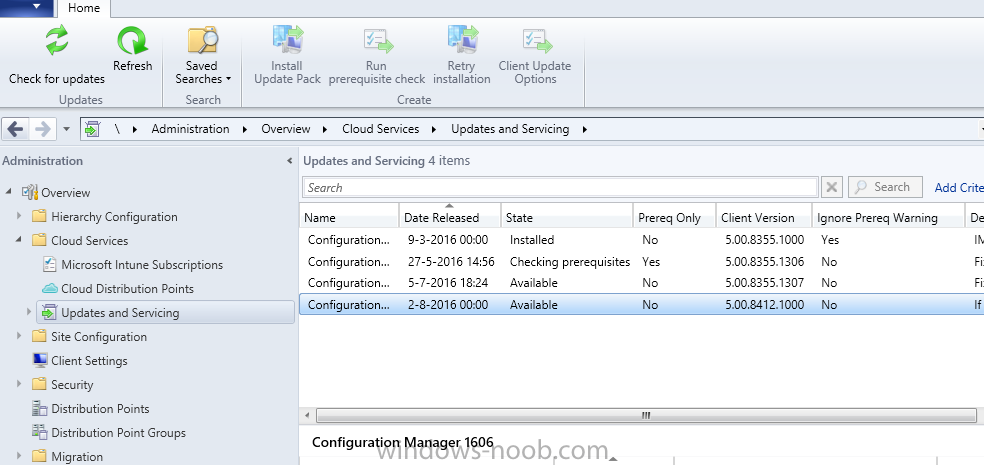984x465 pixels.
Task: Click Overview in the breadcrumb
Action: pyautogui.click(x=286, y=129)
